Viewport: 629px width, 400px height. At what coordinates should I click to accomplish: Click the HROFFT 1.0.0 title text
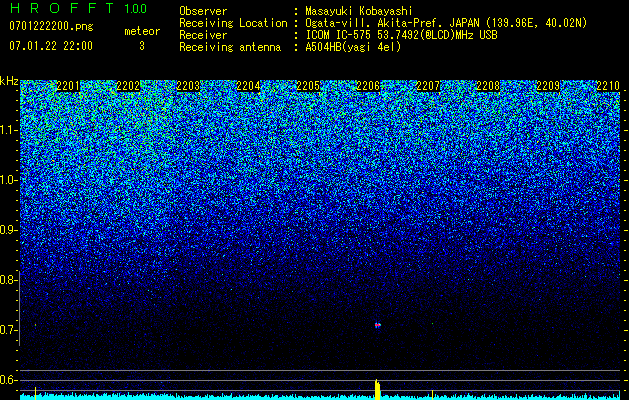point(78,8)
